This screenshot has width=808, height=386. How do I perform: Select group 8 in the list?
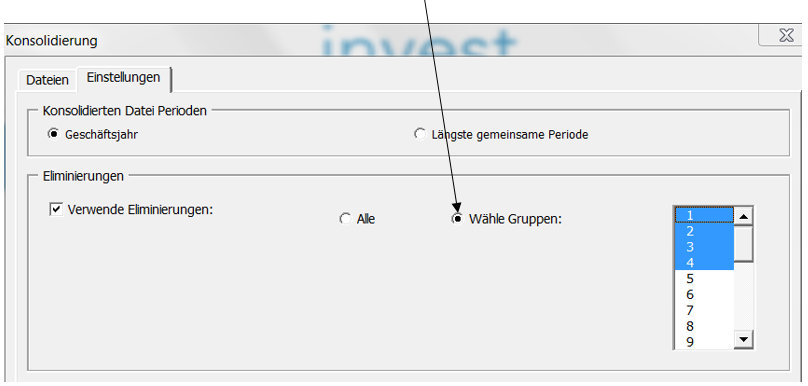click(704, 326)
